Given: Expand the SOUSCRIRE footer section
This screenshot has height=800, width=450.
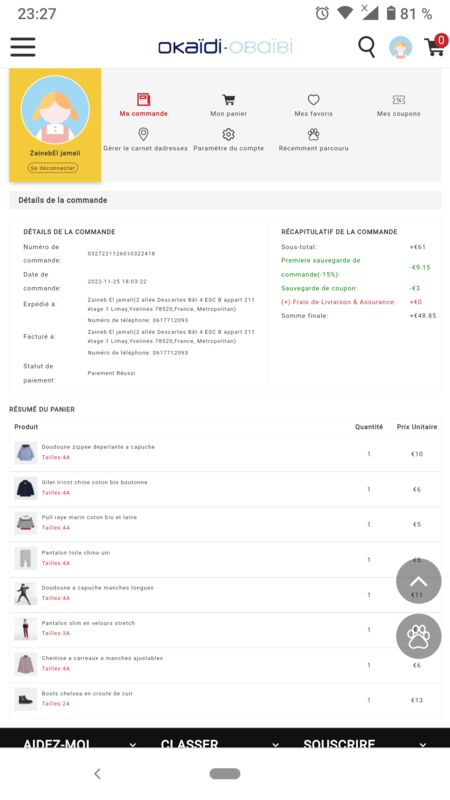Looking at the screenshot, I should coord(365,744).
